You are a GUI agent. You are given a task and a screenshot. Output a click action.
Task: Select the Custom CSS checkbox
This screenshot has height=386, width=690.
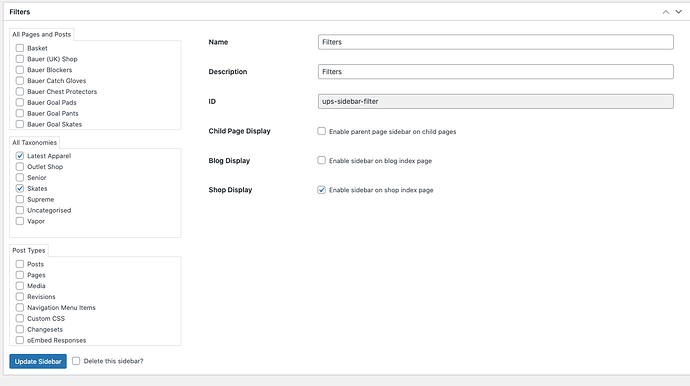[20, 318]
